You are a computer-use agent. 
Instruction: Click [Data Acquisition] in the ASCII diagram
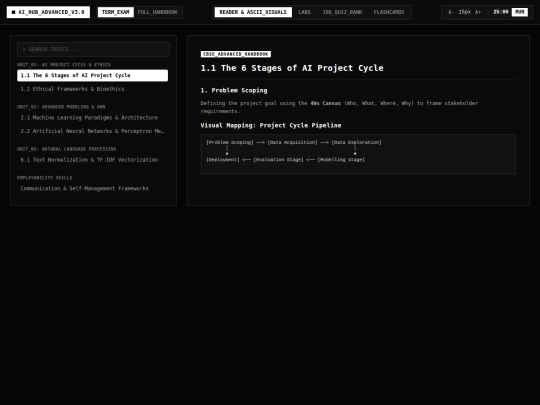coord(292,142)
